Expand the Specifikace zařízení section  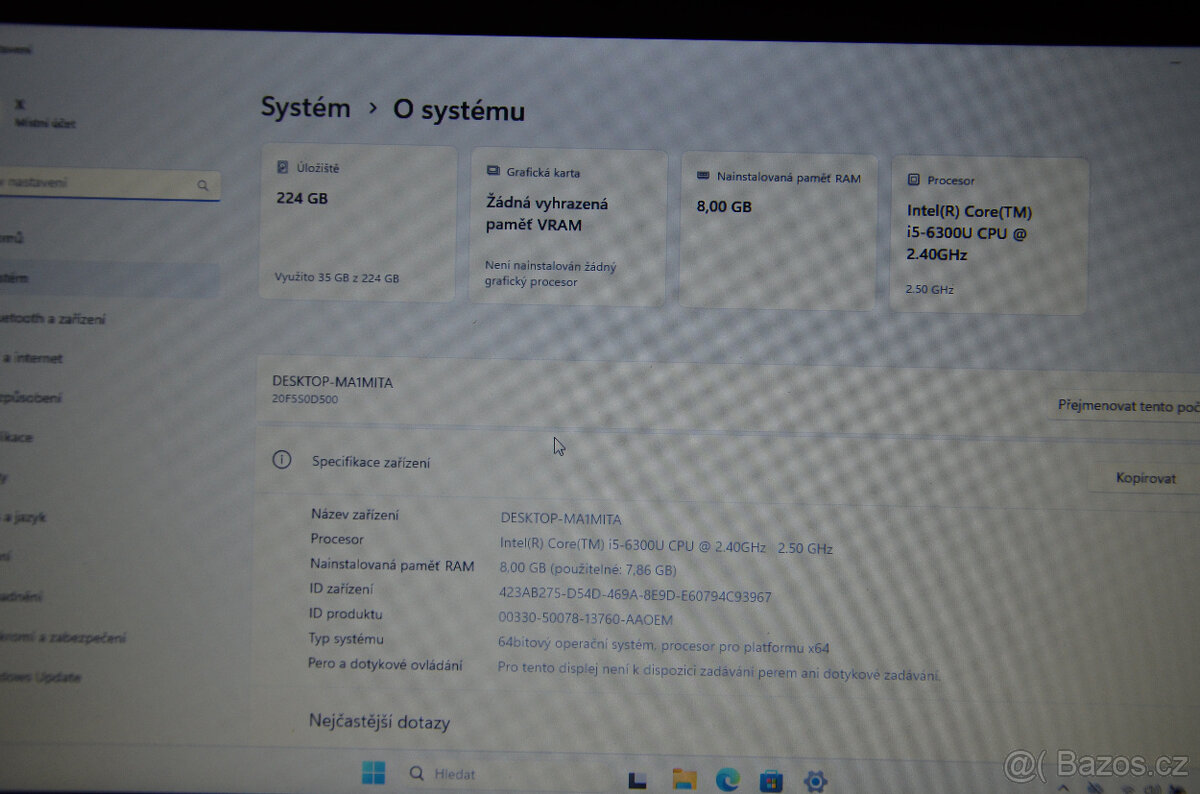(370, 461)
